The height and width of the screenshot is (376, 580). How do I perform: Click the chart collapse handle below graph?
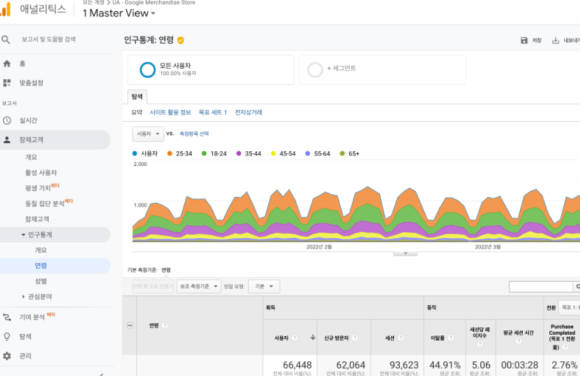405,253
